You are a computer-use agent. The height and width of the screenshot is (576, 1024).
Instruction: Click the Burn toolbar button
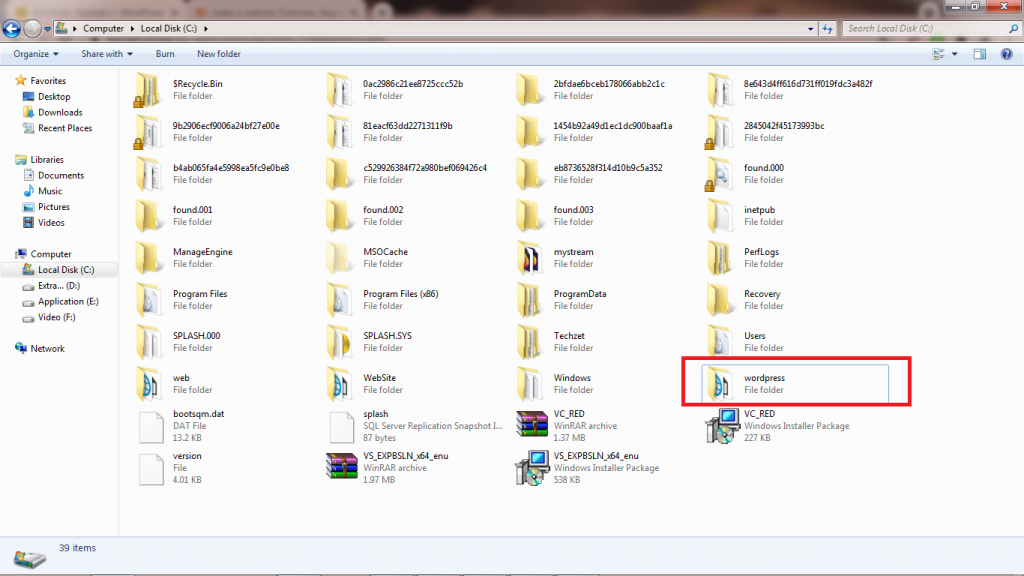(x=165, y=54)
